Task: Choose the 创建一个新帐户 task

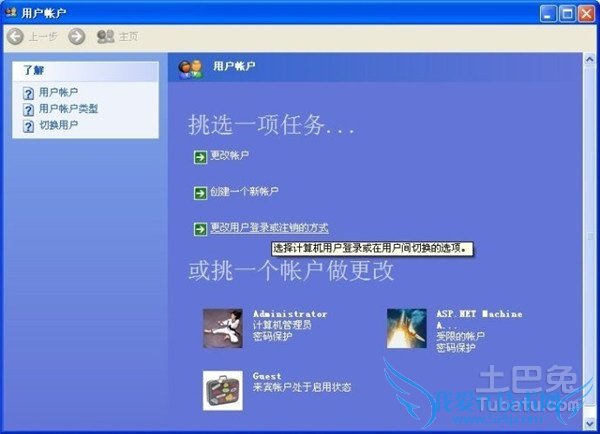Action: [x=244, y=191]
